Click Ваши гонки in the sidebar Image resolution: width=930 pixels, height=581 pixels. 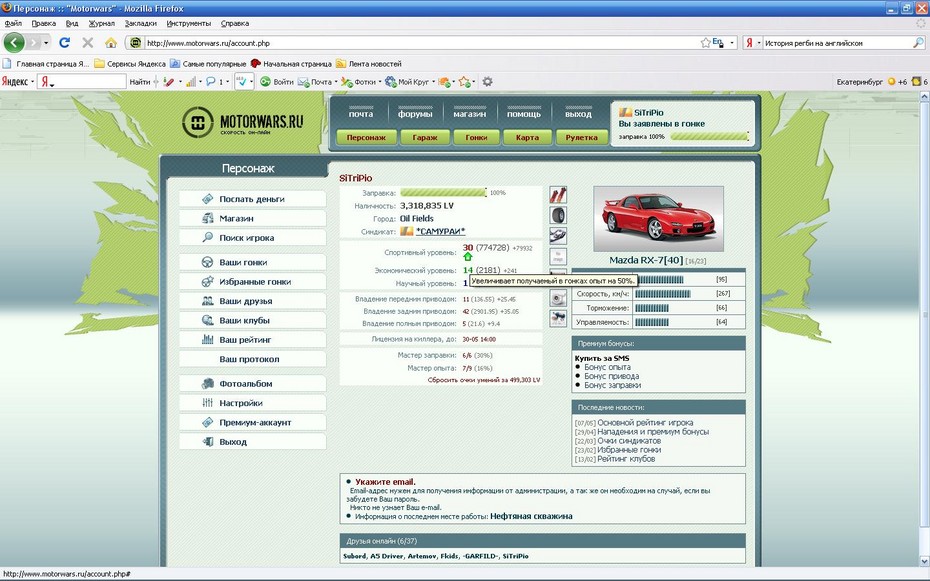pyautogui.click(x=253, y=262)
